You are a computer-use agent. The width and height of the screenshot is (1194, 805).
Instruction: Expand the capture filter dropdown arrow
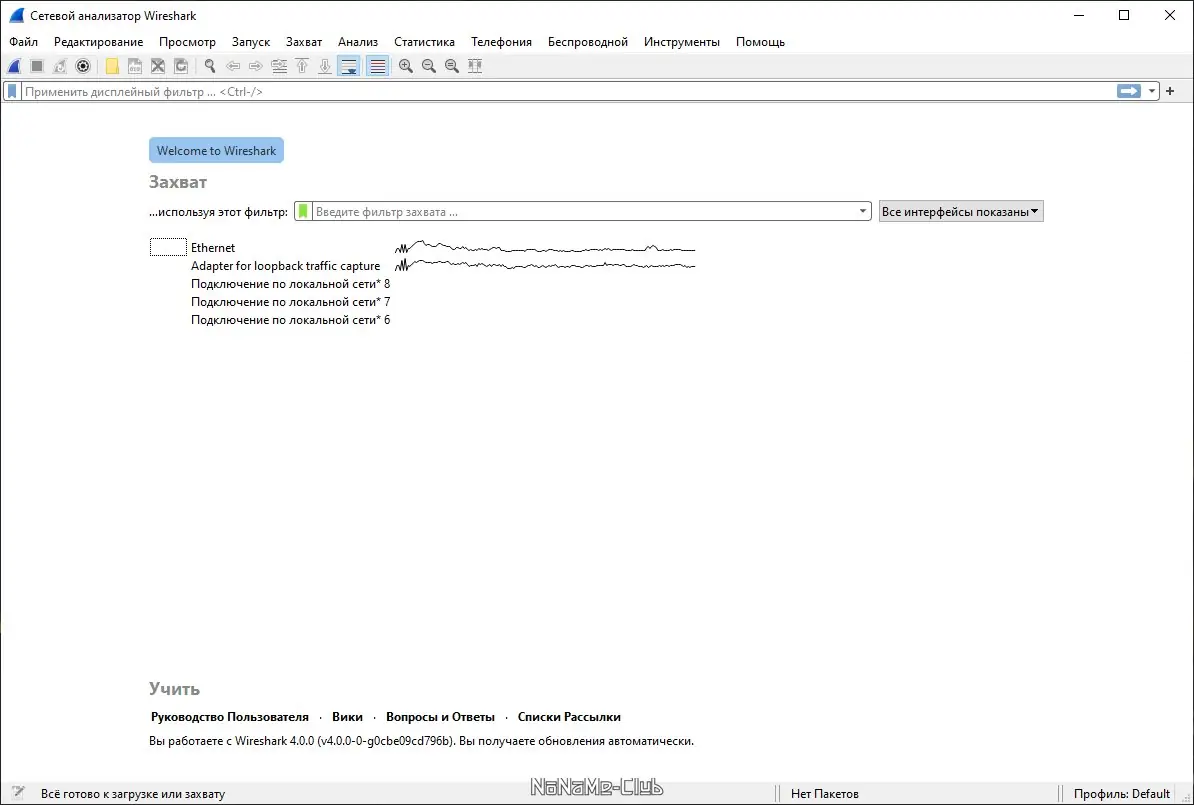(x=863, y=212)
